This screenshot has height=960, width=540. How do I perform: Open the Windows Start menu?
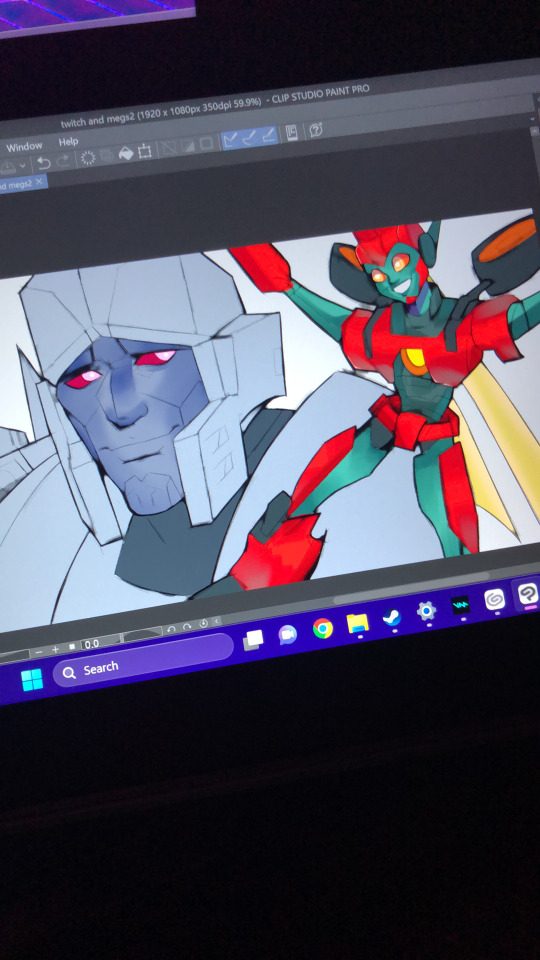pos(32,680)
